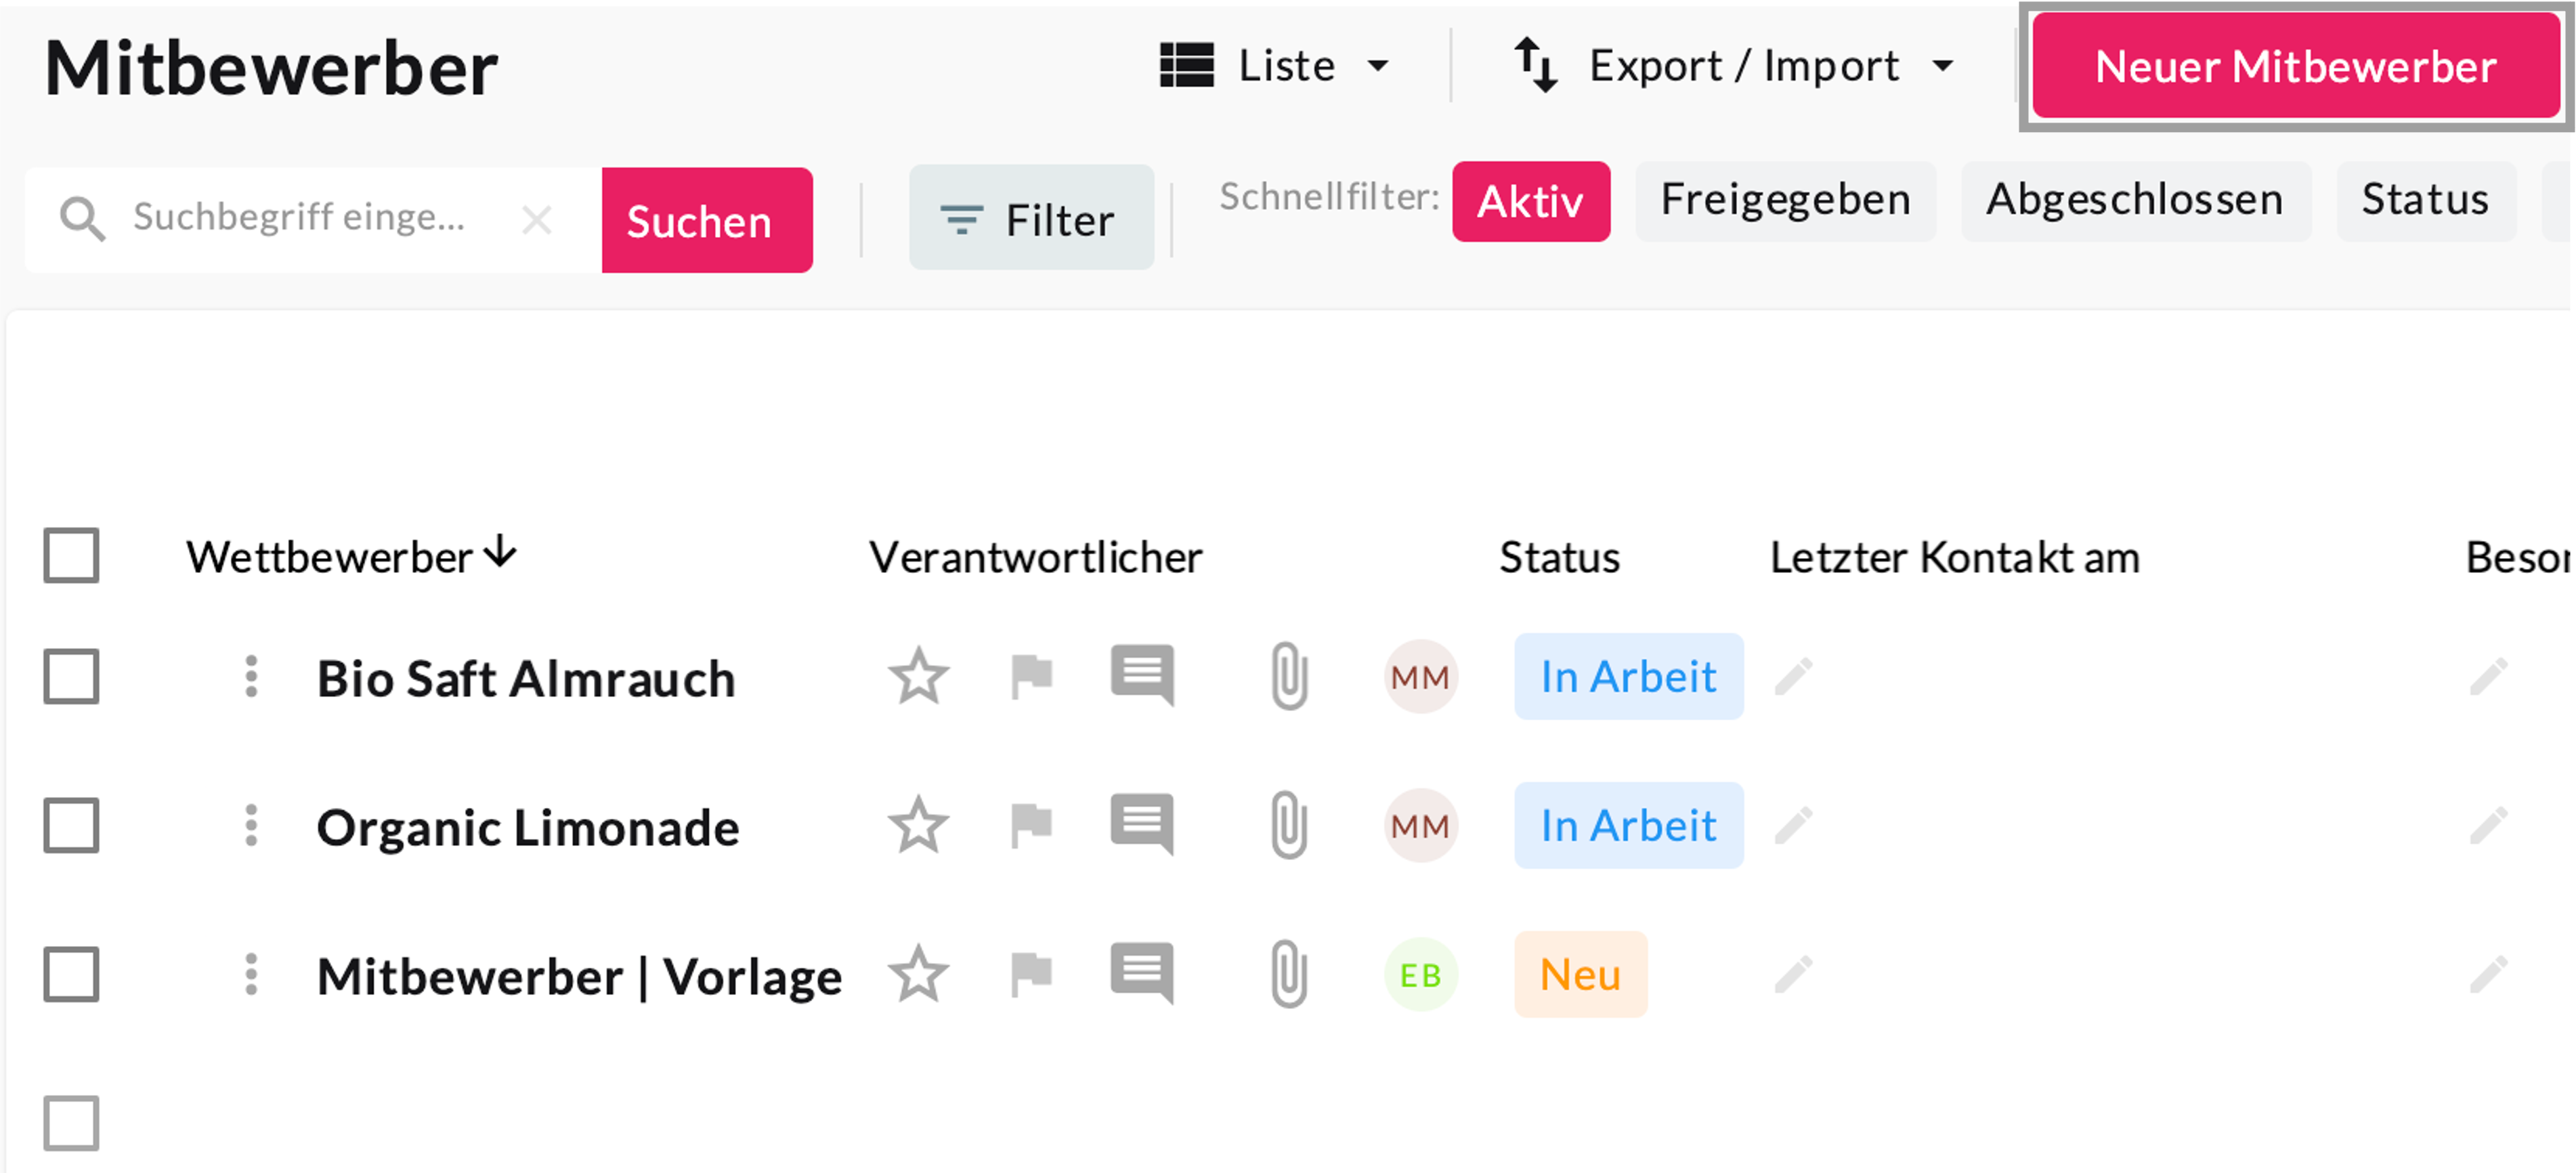Screen dimensions: 2576x1173
Task: Click the In Arbeit status badge for Organic Limonade
Action: pos(1628,826)
